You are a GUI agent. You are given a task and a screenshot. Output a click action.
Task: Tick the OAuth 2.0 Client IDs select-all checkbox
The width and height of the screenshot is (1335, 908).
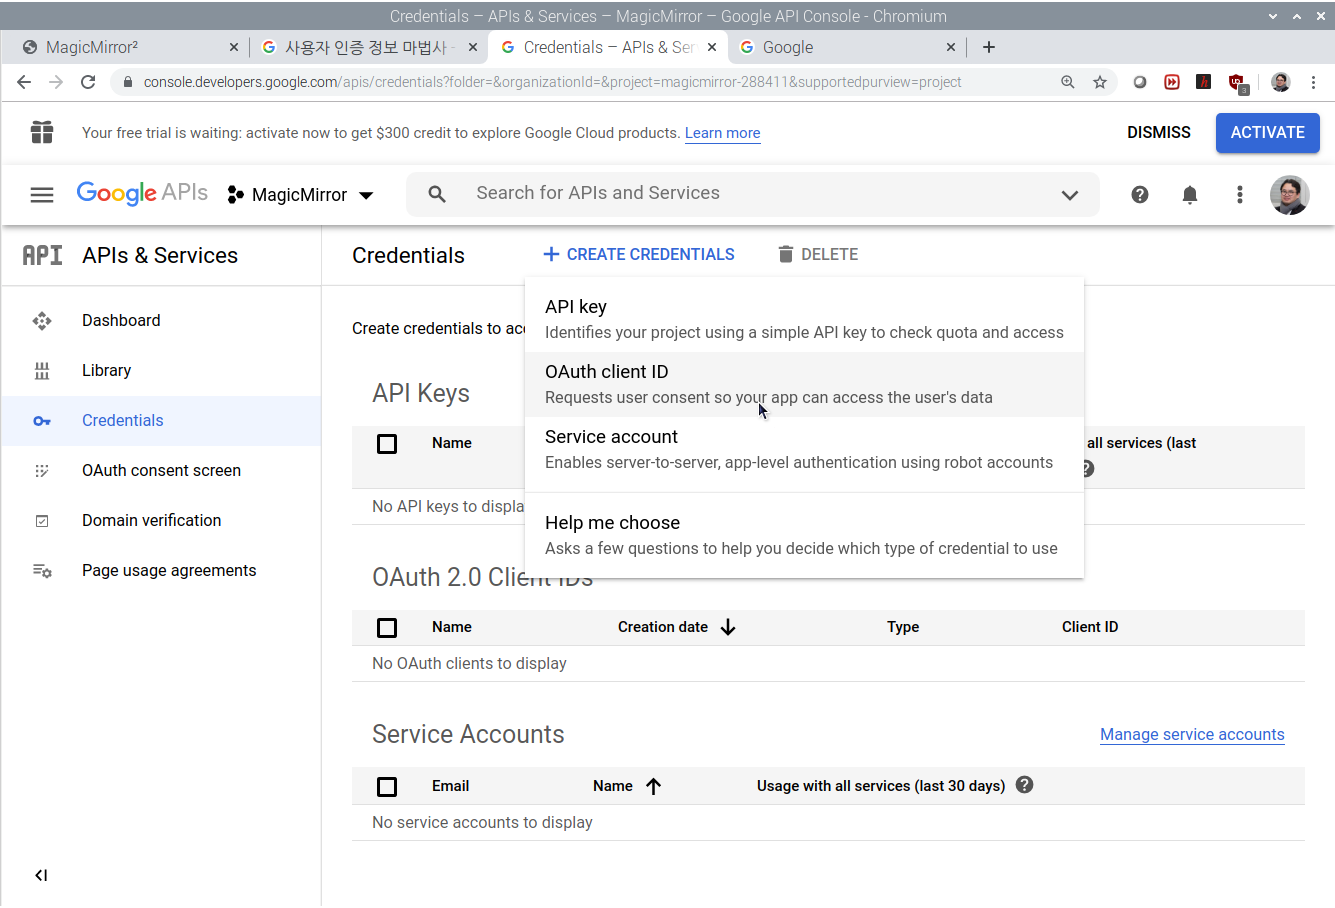point(387,627)
